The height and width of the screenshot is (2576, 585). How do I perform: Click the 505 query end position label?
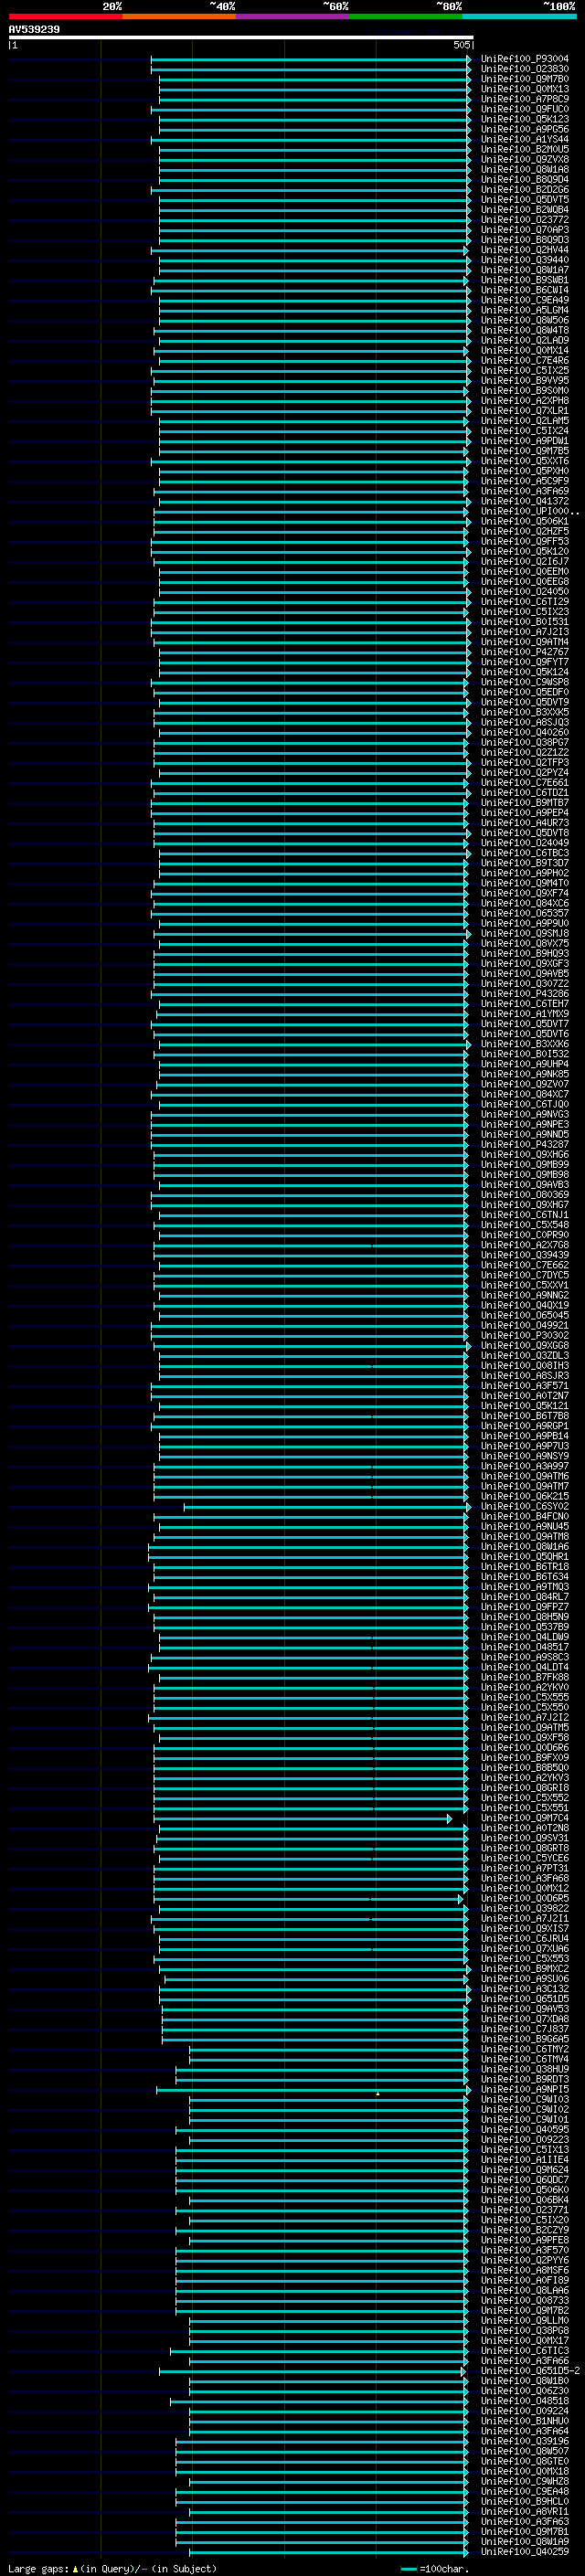tap(461, 45)
